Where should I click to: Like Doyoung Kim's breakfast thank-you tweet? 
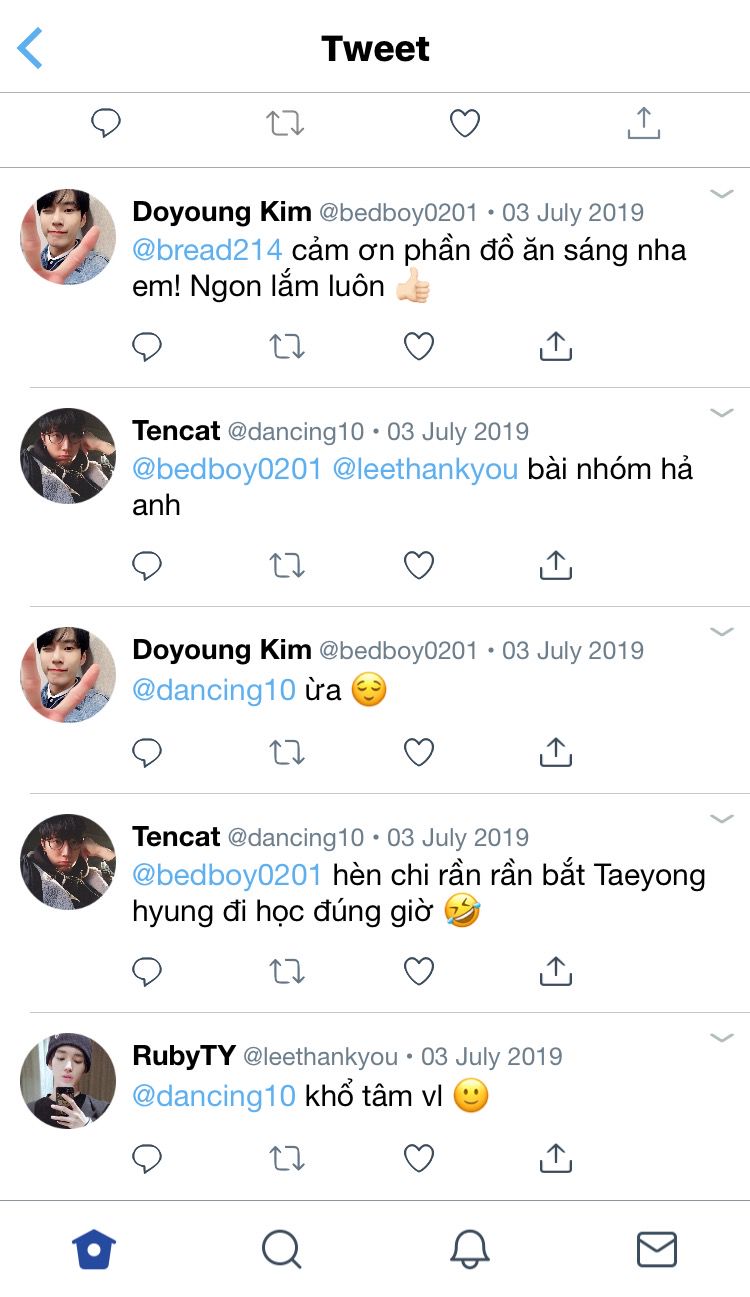point(419,346)
